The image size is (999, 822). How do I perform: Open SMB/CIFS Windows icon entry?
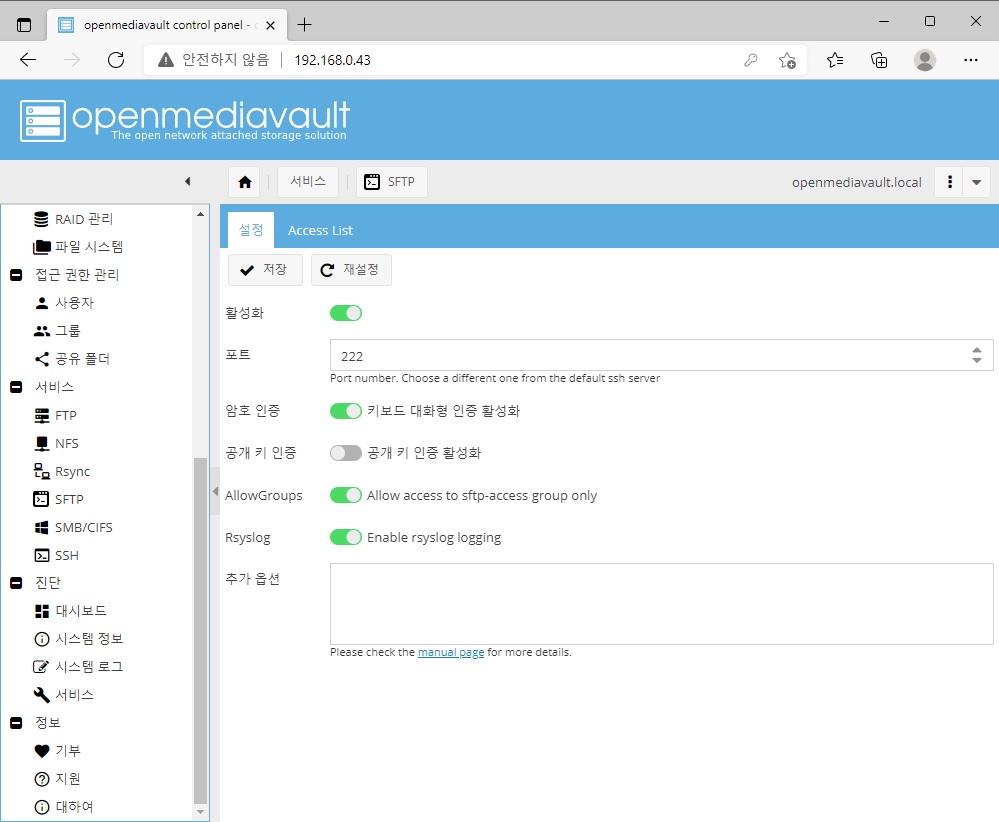pyautogui.click(x=73, y=528)
